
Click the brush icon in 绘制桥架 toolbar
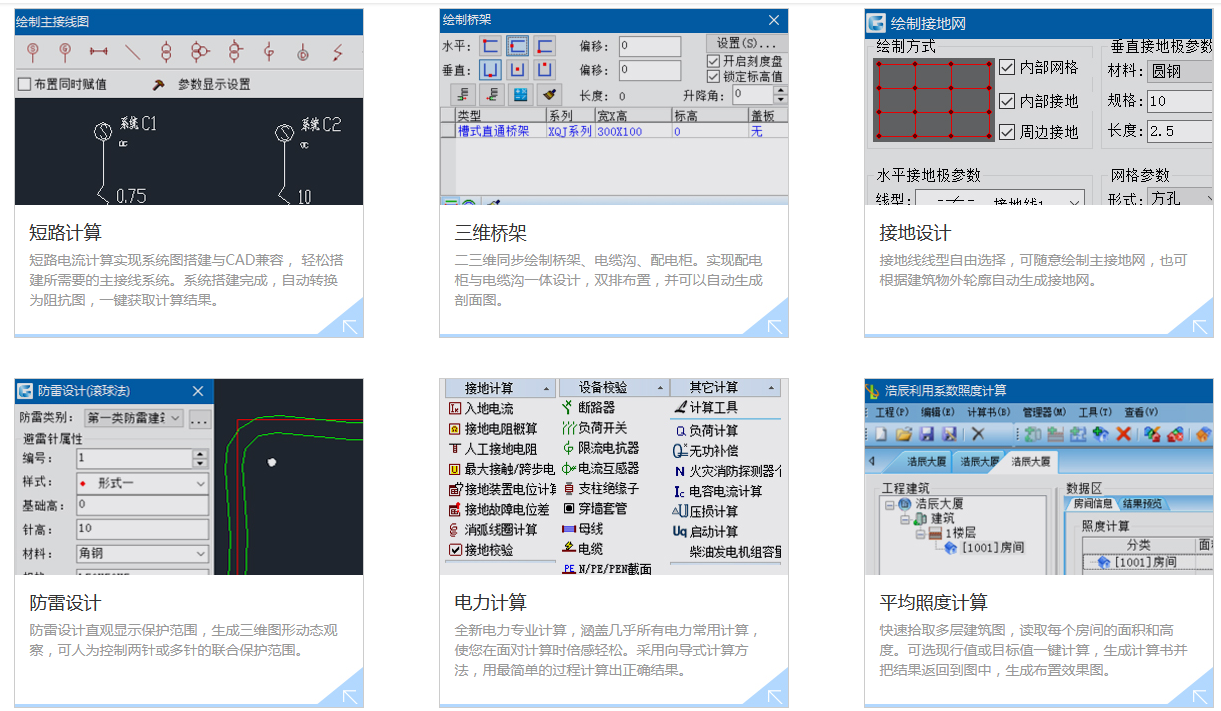click(x=549, y=95)
